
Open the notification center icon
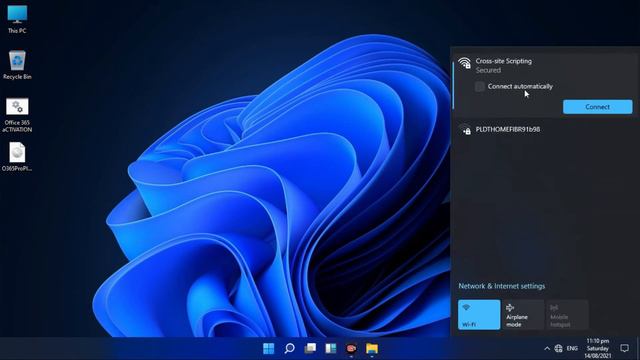coord(624,348)
